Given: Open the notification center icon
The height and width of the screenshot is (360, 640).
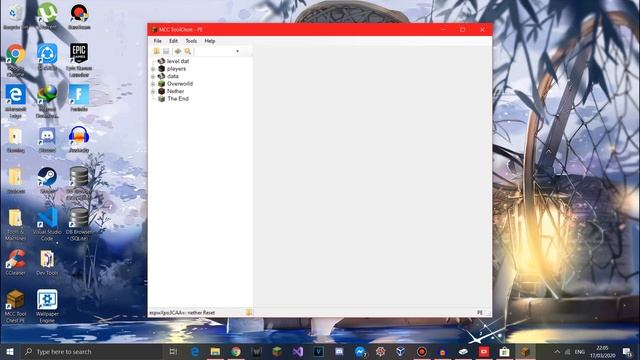Looking at the screenshot, I should [627, 351].
